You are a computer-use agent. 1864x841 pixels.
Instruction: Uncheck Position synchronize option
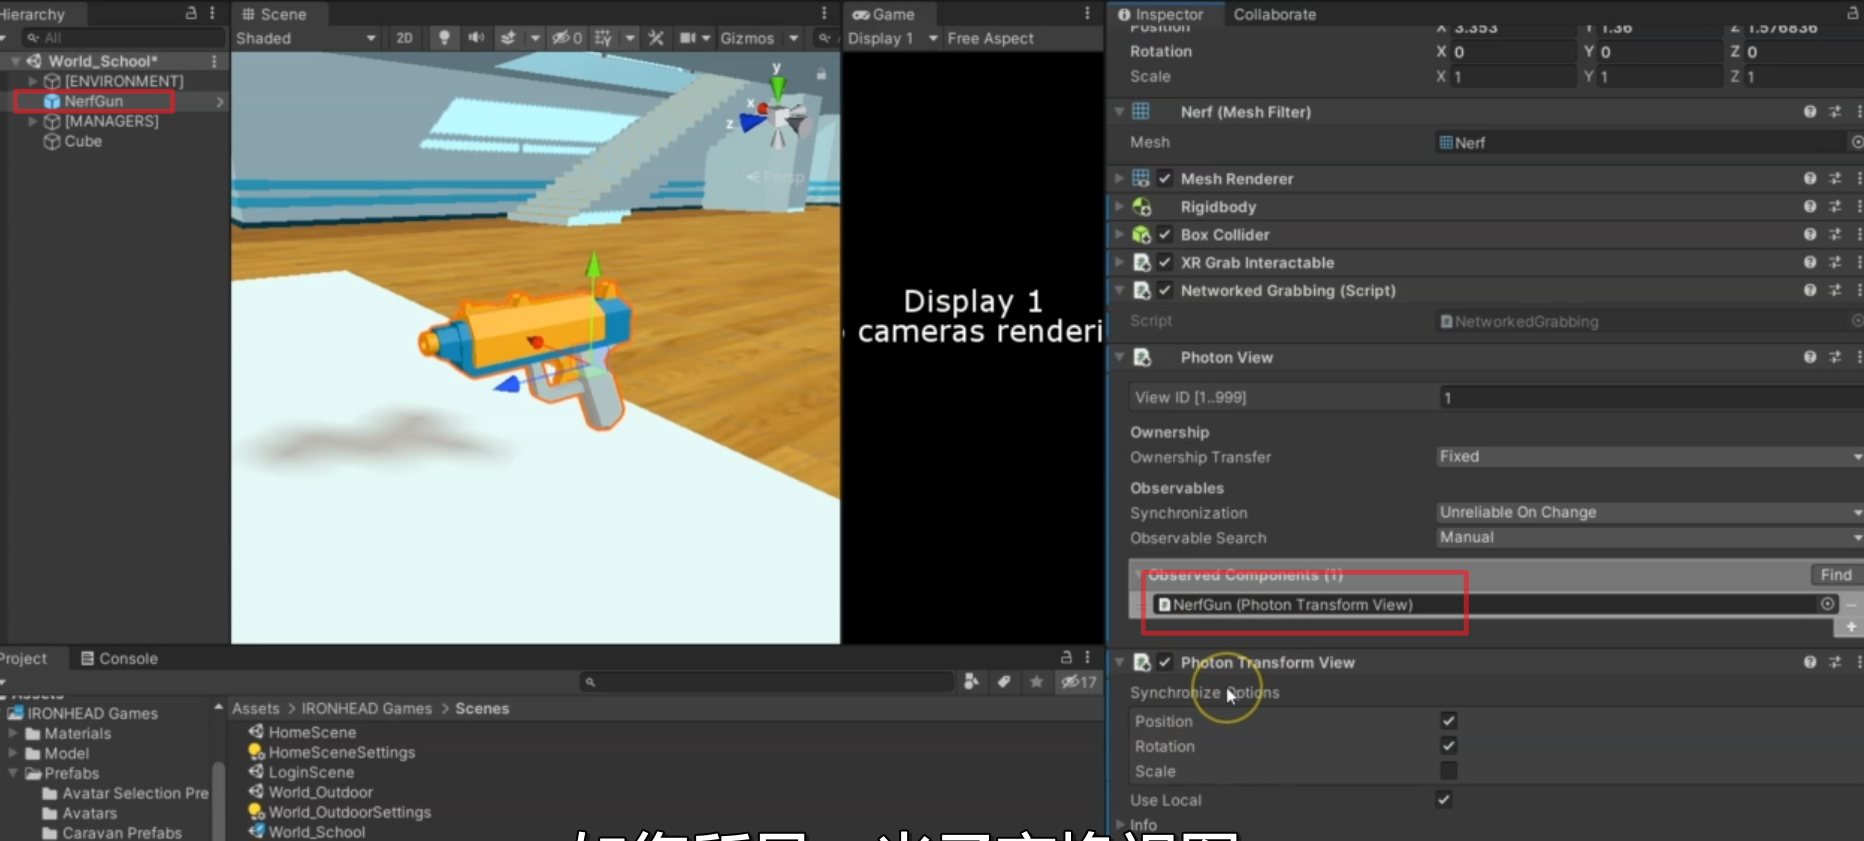pyautogui.click(x=1448, y=721)
